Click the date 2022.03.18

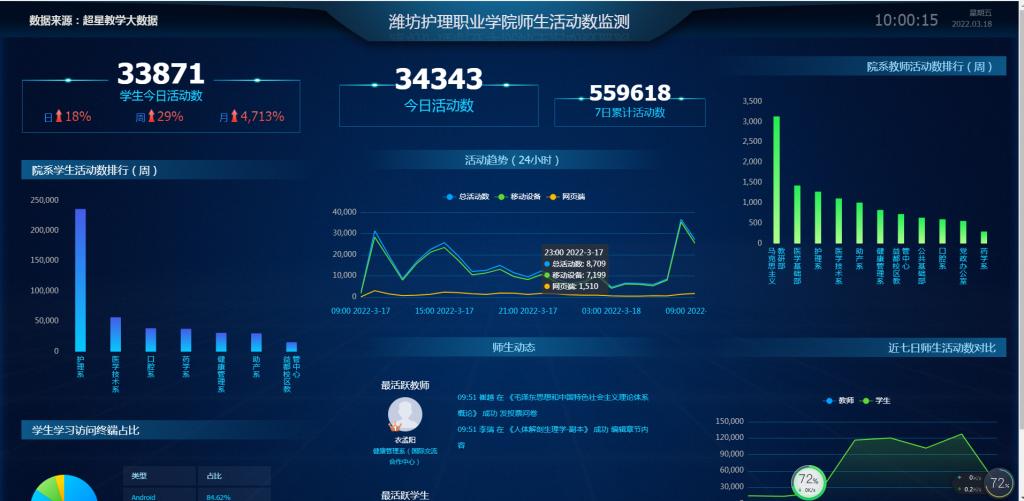[x=972, y=24]
